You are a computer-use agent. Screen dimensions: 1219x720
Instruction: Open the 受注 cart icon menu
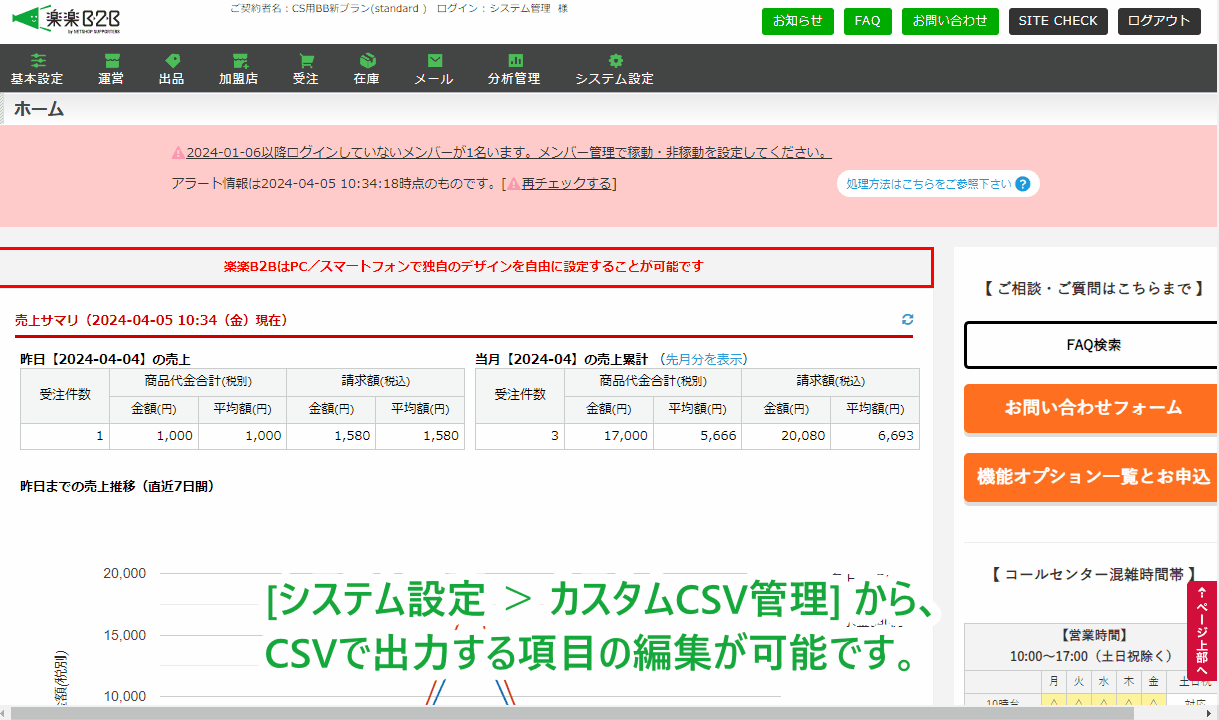point(306,61)
